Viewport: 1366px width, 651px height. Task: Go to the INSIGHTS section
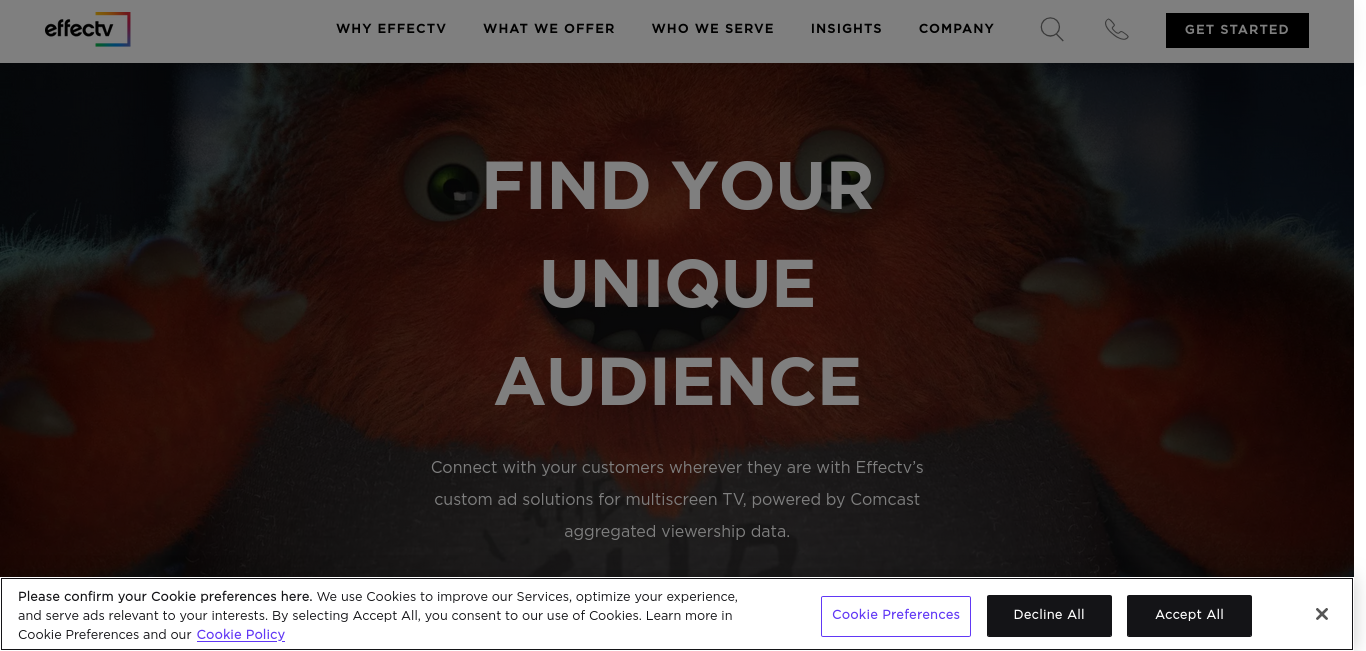pyautogui.click(x=846, y=29)
